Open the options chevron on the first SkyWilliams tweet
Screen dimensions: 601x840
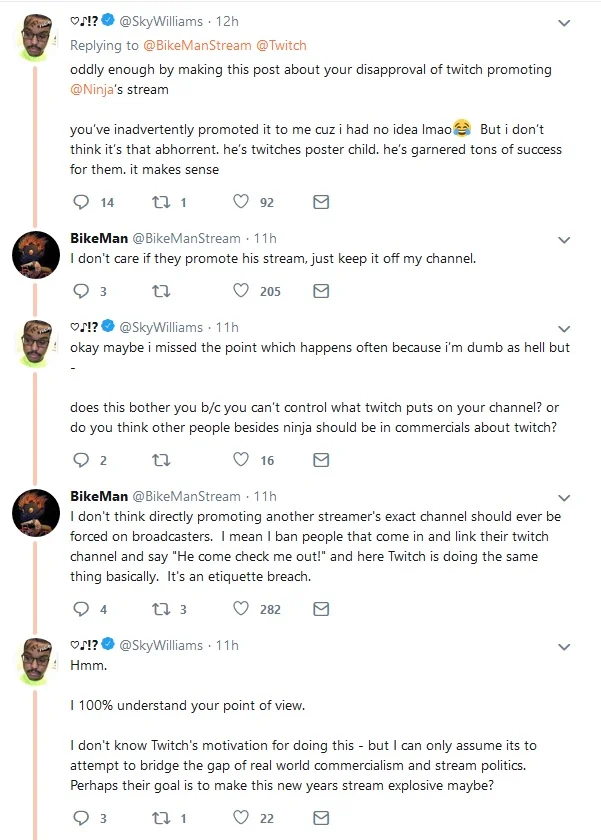(x=564, y=23)
